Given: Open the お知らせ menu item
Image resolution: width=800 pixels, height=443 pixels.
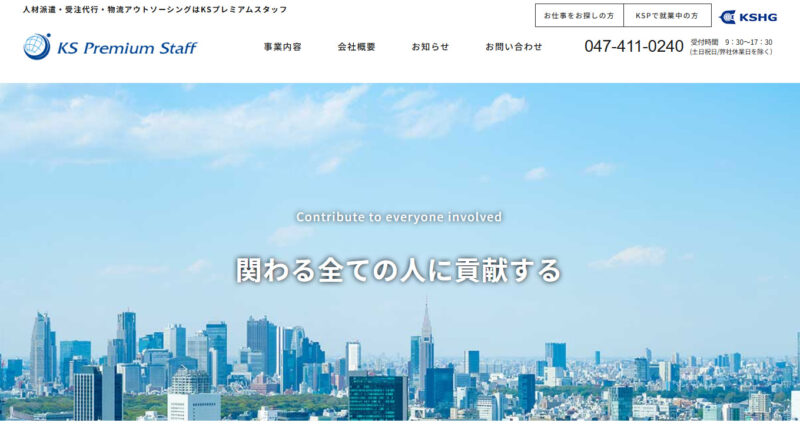Looking at the screenshot, I should click(x=430, y=47).
